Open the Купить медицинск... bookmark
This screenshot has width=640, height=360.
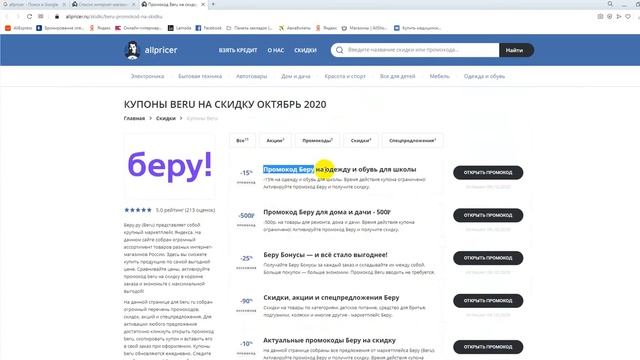pyautogui.click(x=418, y=28)
